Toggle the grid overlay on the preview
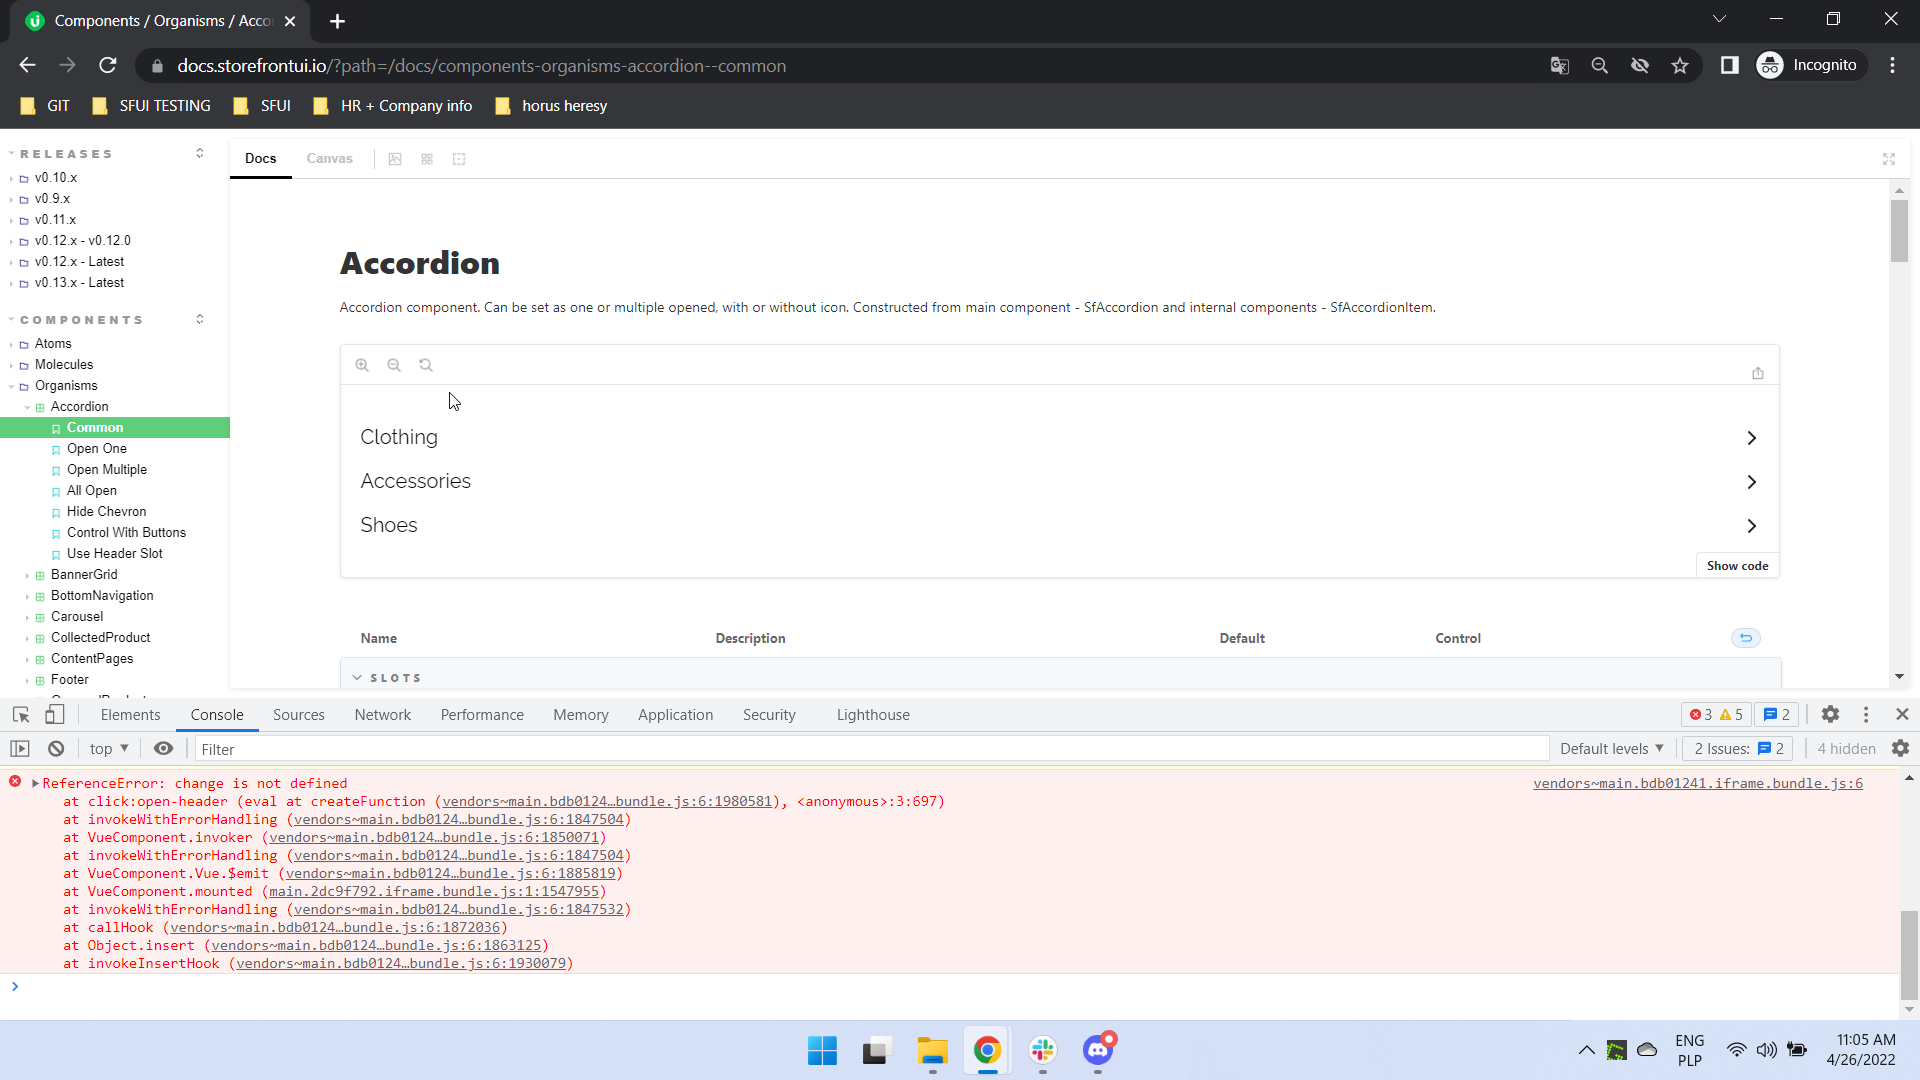This screenshot has height=1080, width=1920. click(x=426, y=158)
